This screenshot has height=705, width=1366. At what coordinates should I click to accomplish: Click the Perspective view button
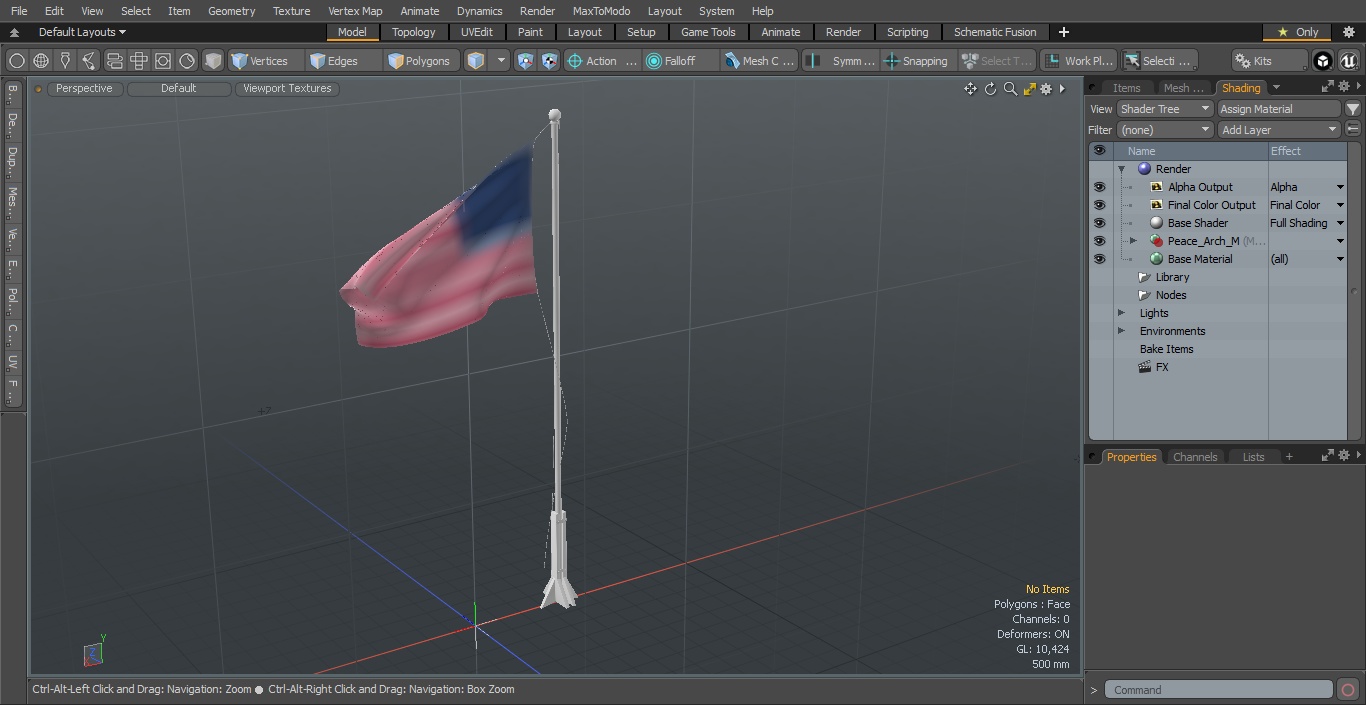[x=84, y=89]
